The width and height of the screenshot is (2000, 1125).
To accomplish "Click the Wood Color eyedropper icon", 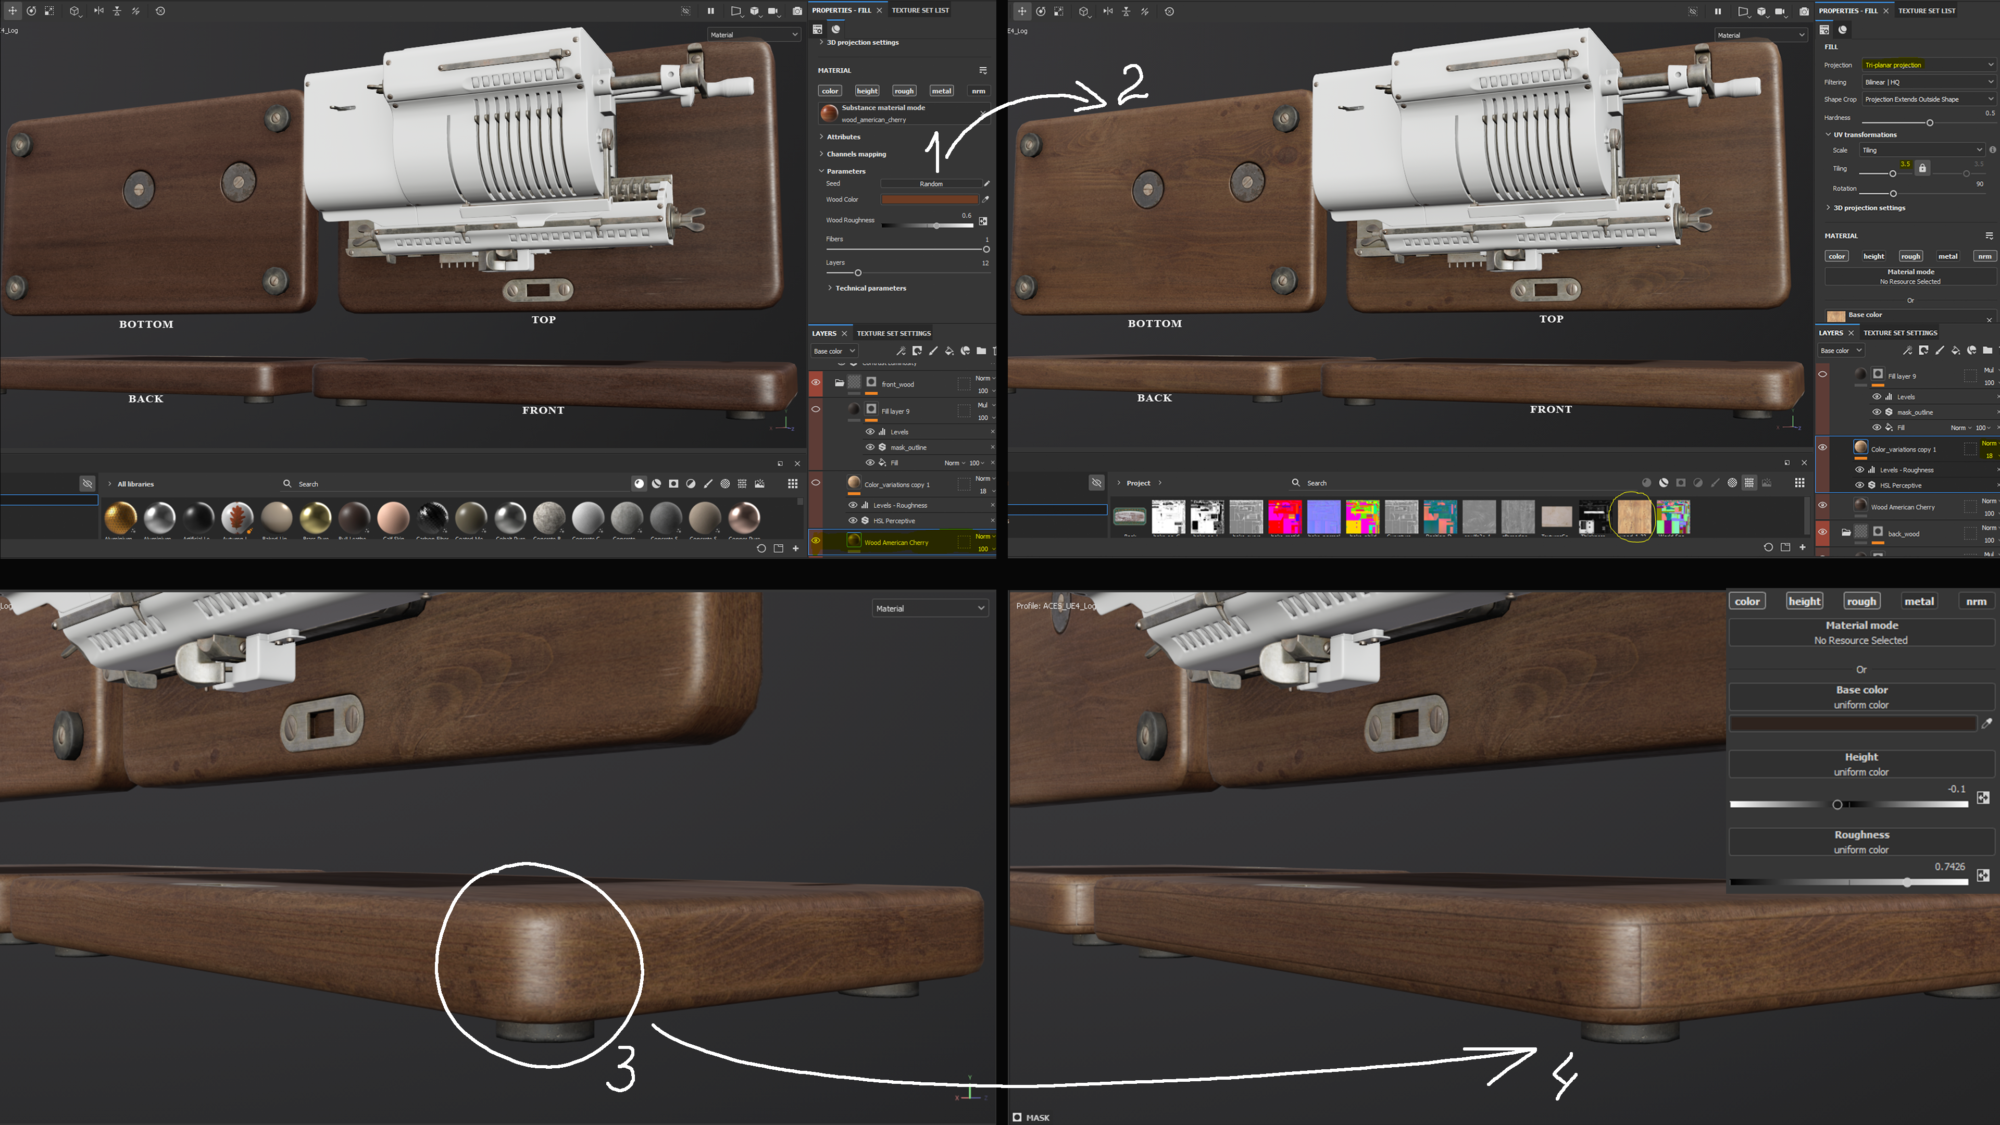I will pos(986,199).
